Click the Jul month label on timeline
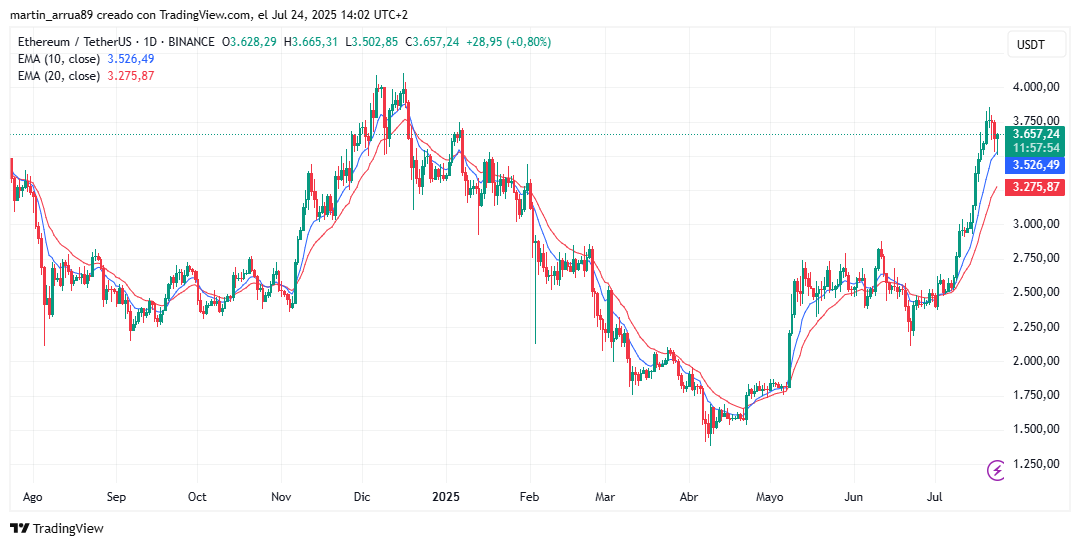1080x546 pixels. point(935,496)
